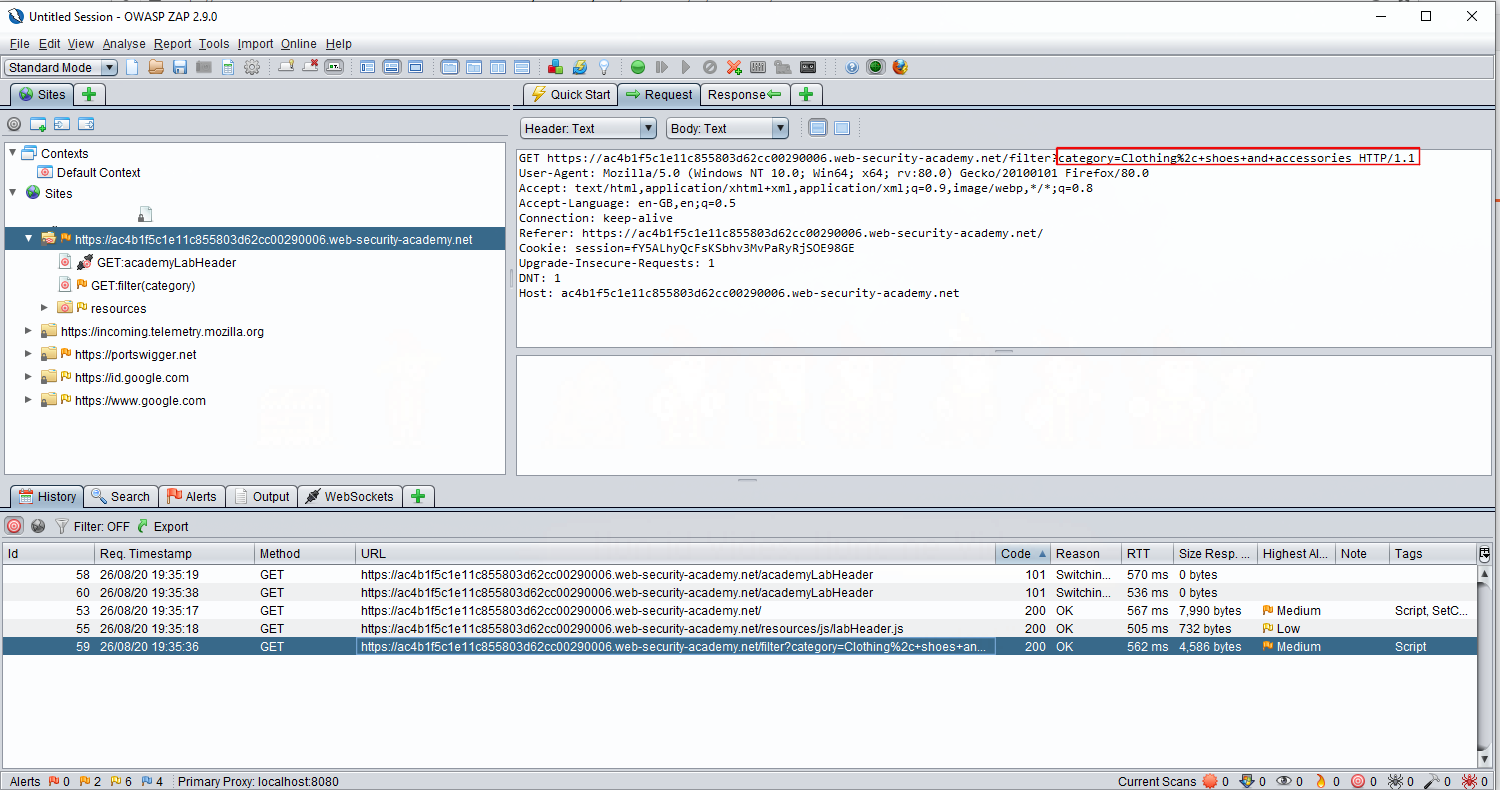Screen dimensions: 1500x790
Task: Click the Persist Session floppy-disk icon
Action: [180, 67]
